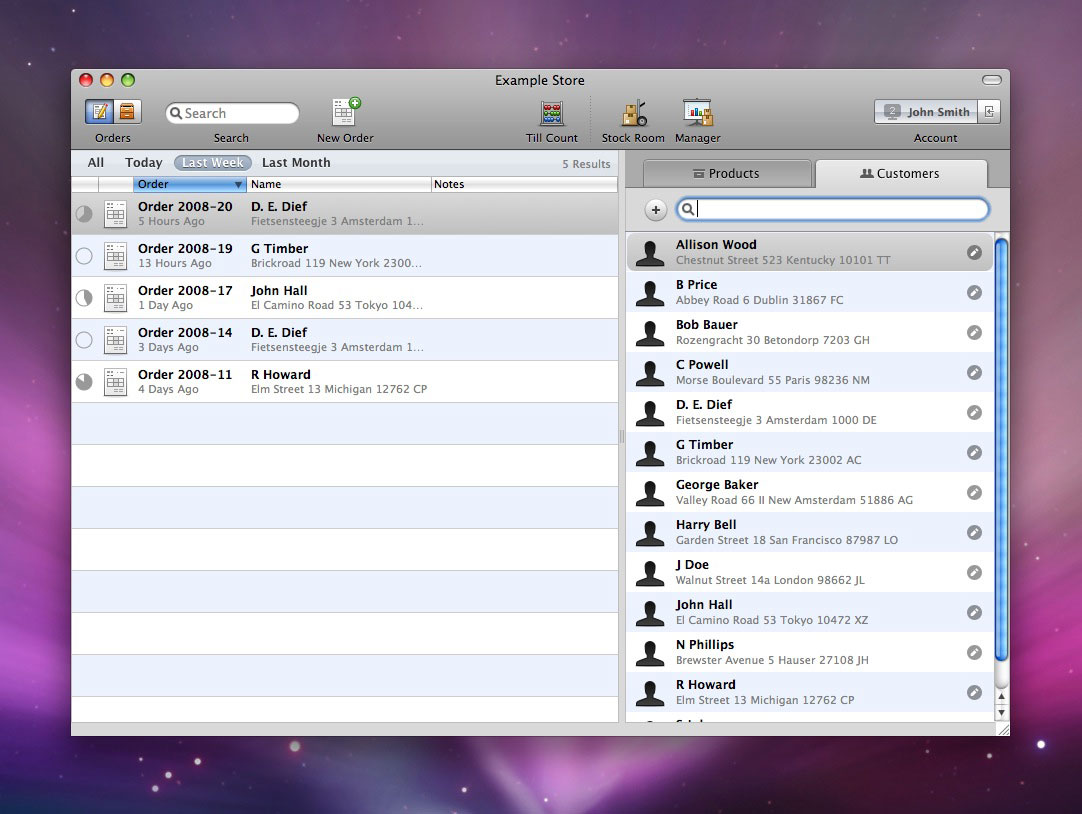1082x814 pixels.
Task: Edit customer J Doe
Action: 974,573
